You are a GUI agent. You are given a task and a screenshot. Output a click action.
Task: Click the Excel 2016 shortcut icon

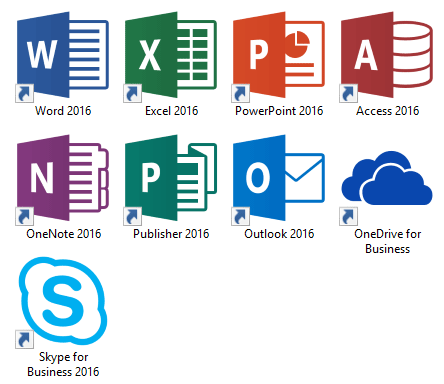pyautogui.click(x=170, y=55)
